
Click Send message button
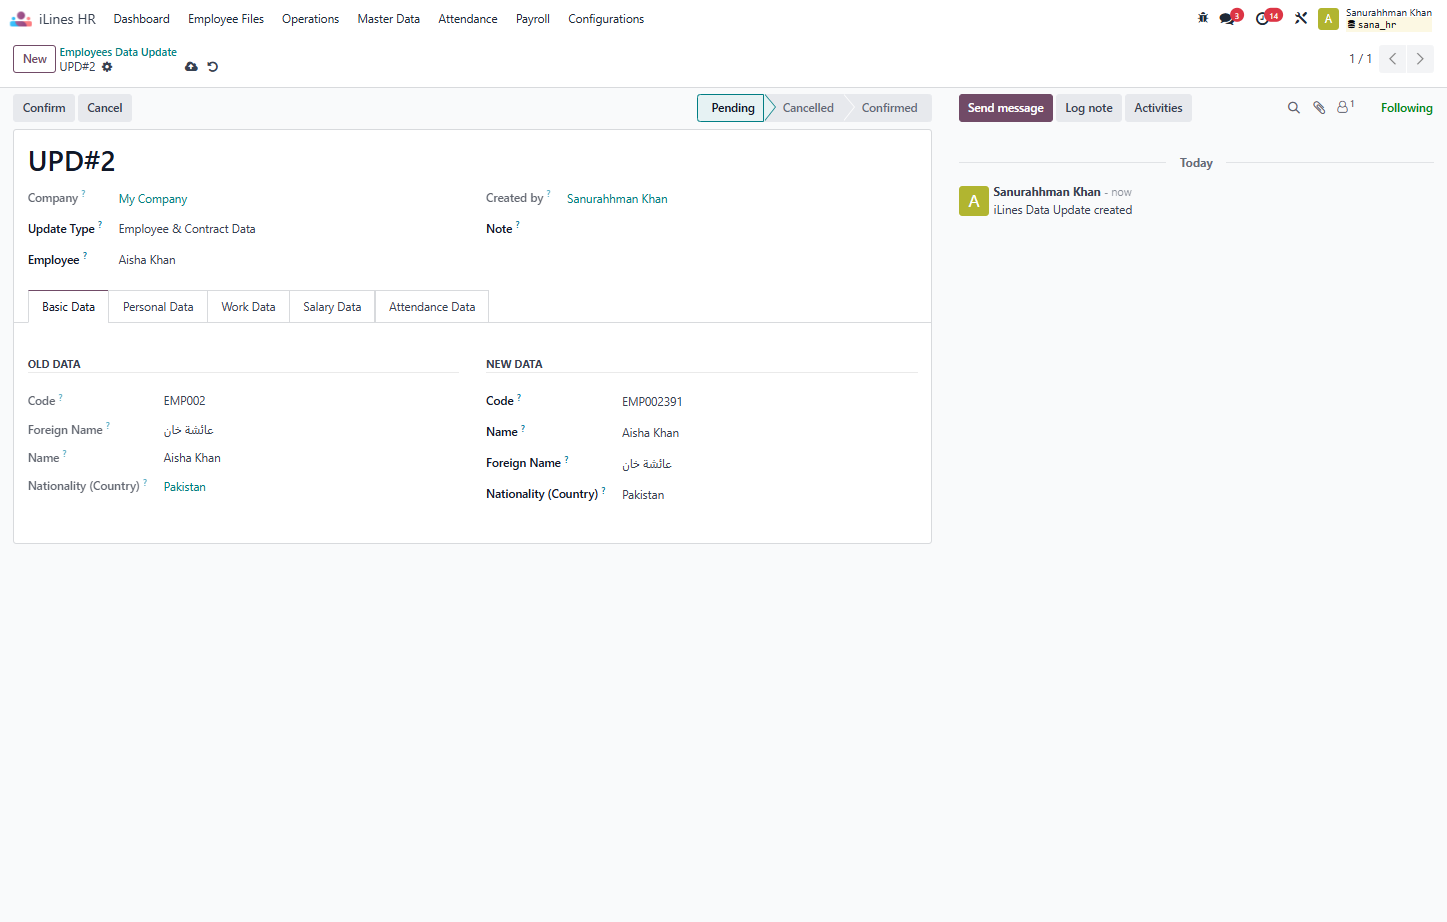(x=1005, y=108)
